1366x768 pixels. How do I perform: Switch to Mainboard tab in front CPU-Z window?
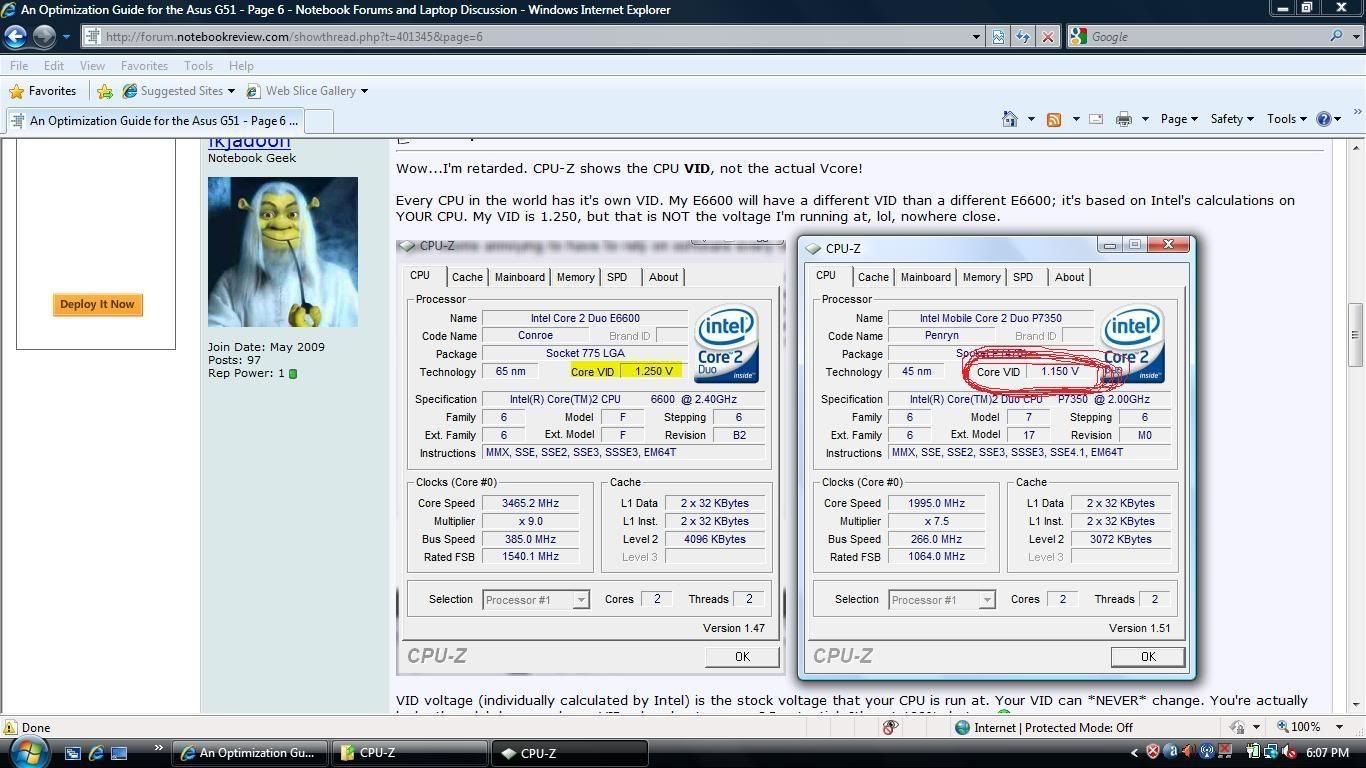[926, 277]
